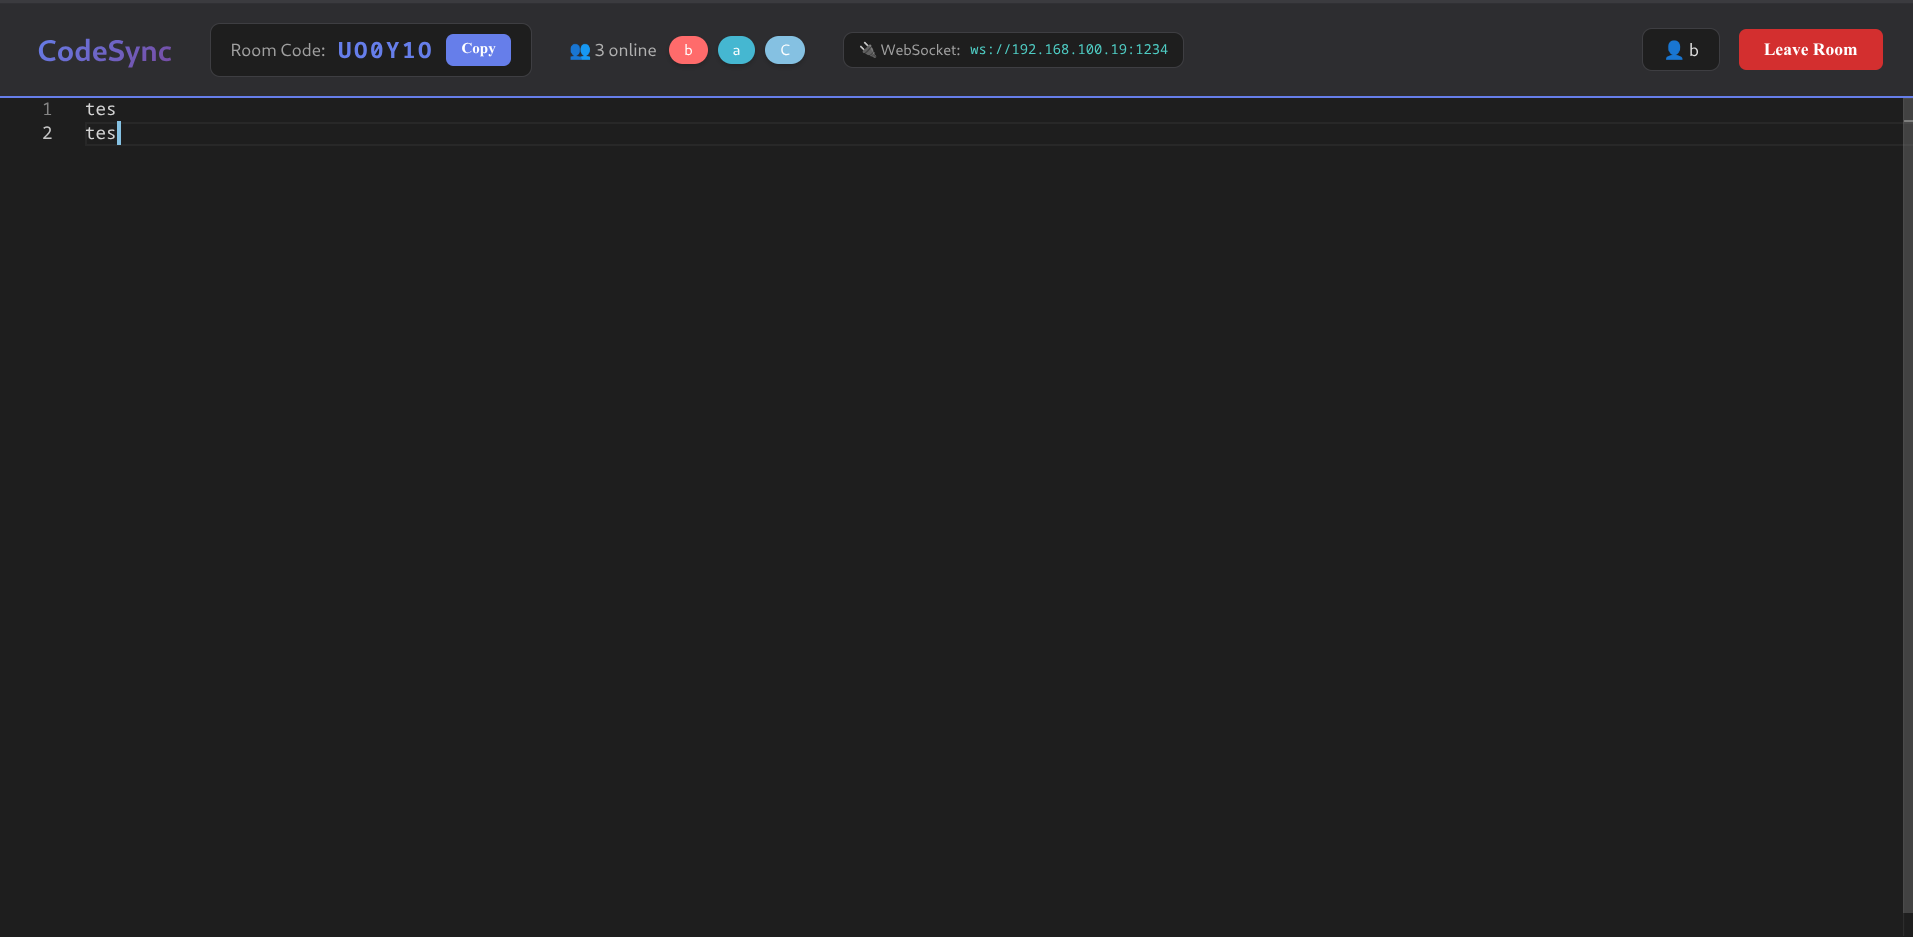Toggle the WebSocket status display

point(1012,49)
